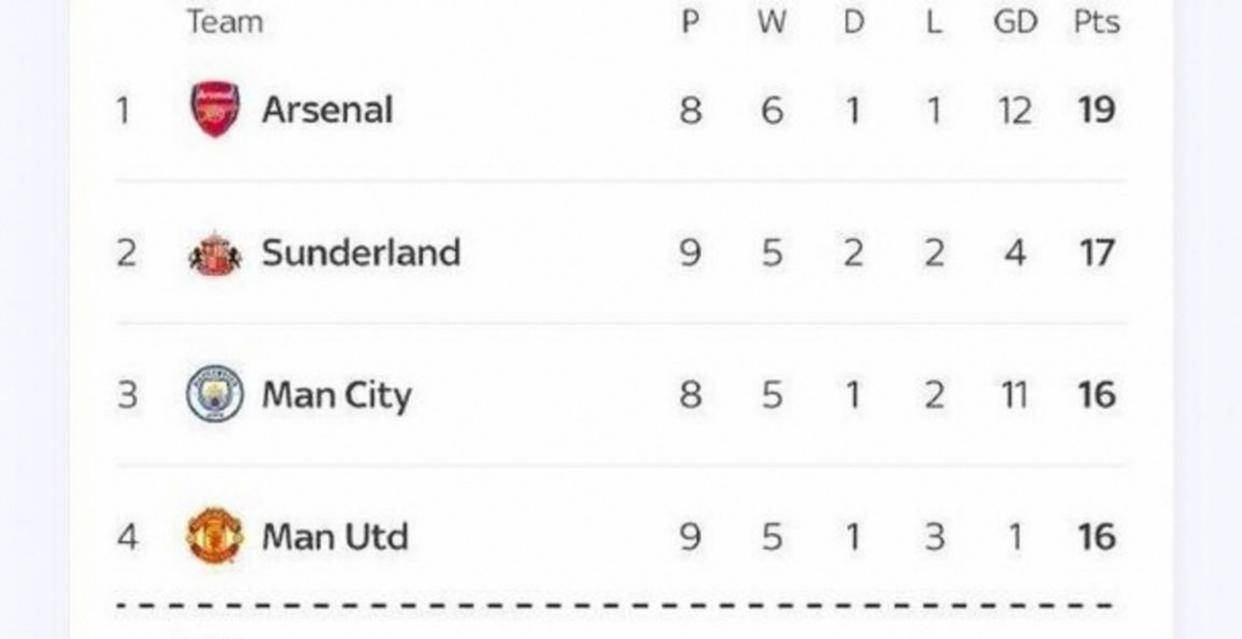The image size is (1242, 639).
Task: Select Sunderland's 17 points value
Action: (1096, 253)
